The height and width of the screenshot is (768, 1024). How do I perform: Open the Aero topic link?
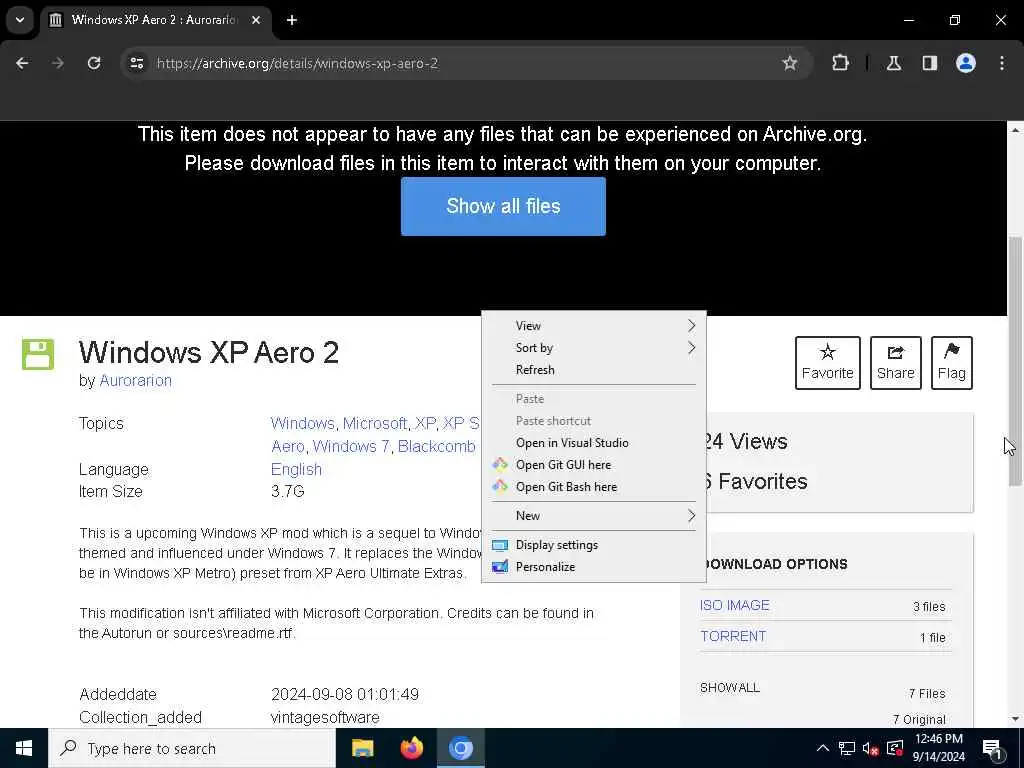(287, 447)
